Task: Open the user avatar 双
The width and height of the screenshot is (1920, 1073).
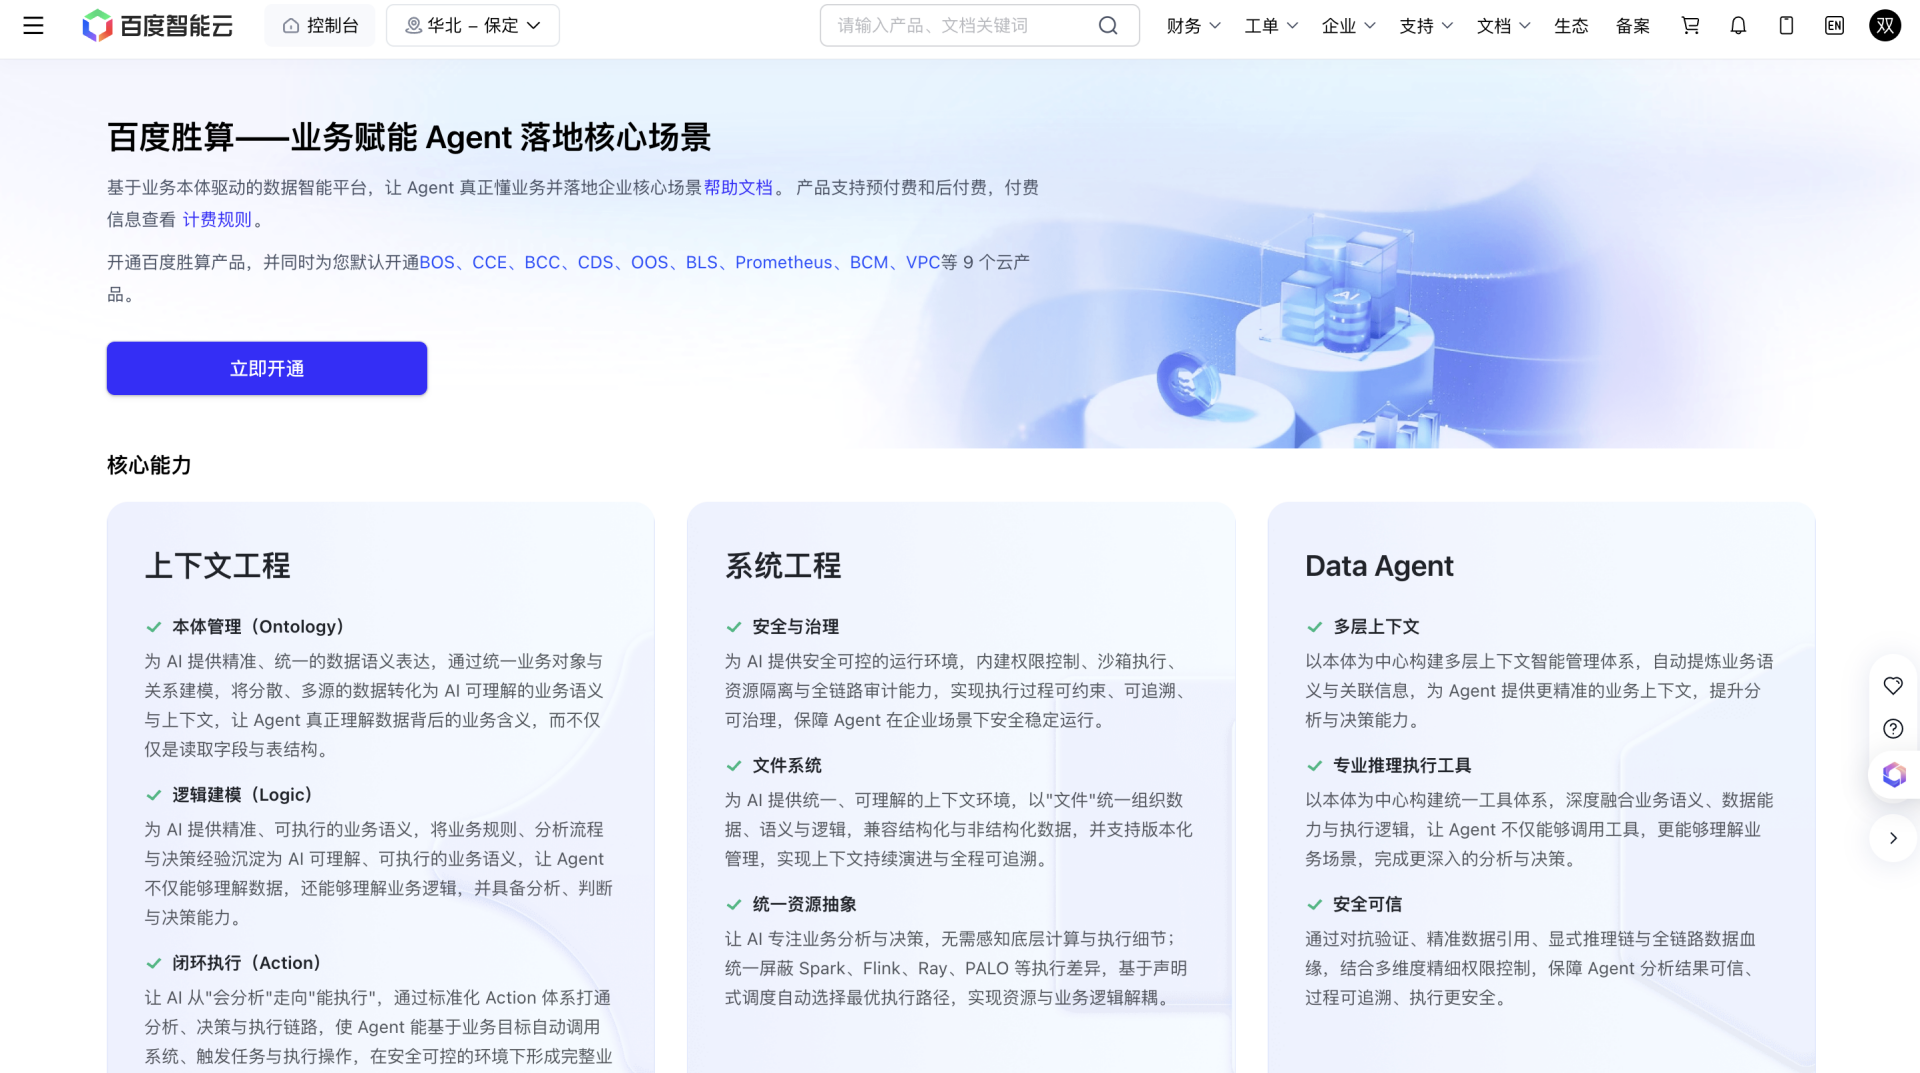Action: (x=1885, y=26)
